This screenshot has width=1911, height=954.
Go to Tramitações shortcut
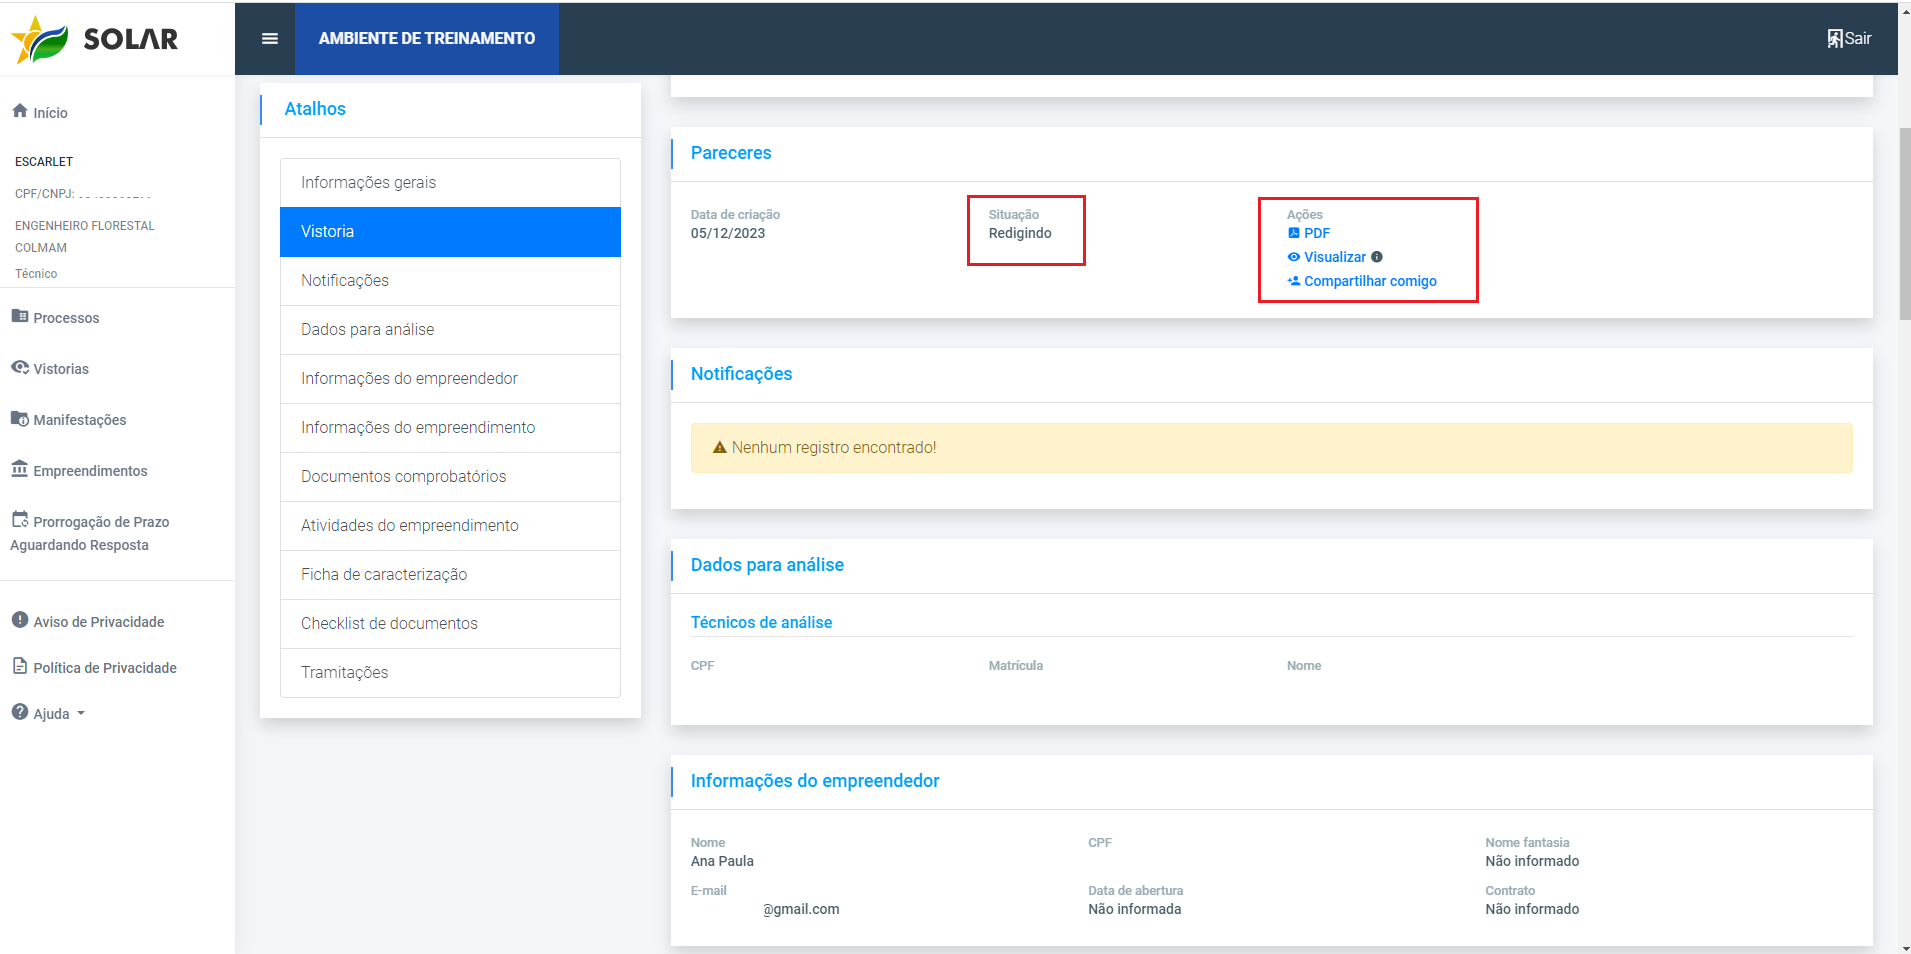point(450,673)
